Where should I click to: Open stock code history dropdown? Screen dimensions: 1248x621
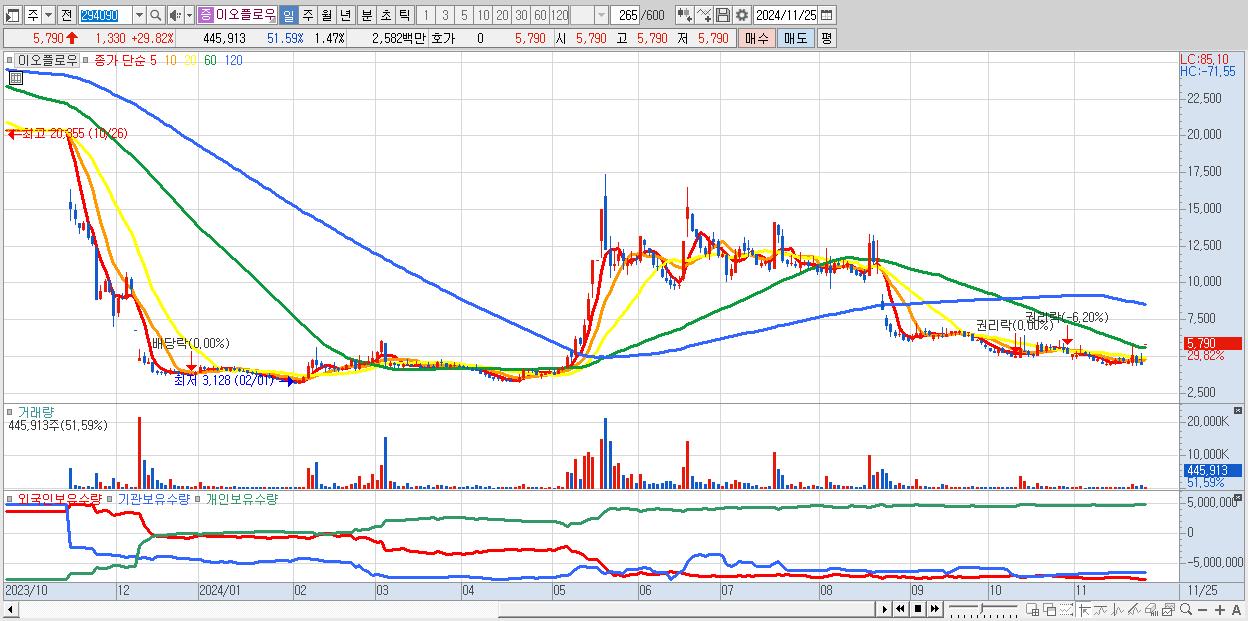tap(139, 16)
